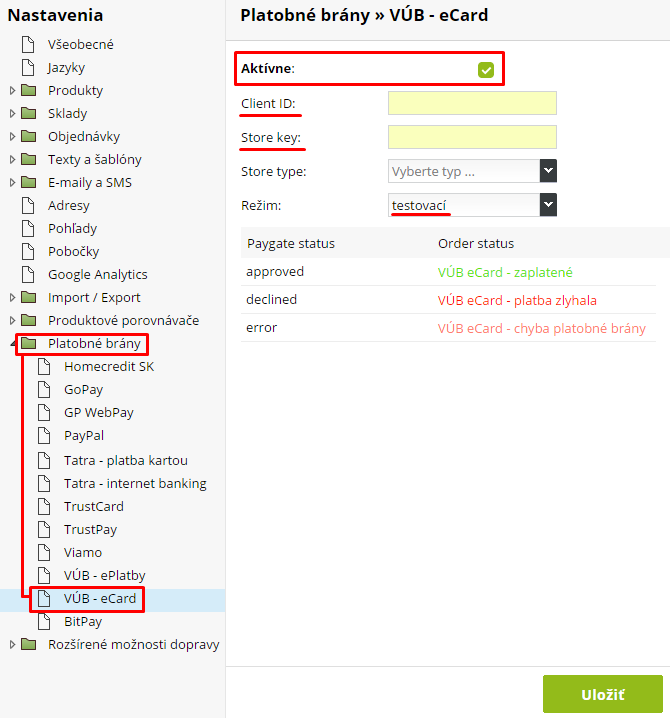
Task: Save settings with the Uložiť button
Action: [603, 694]
